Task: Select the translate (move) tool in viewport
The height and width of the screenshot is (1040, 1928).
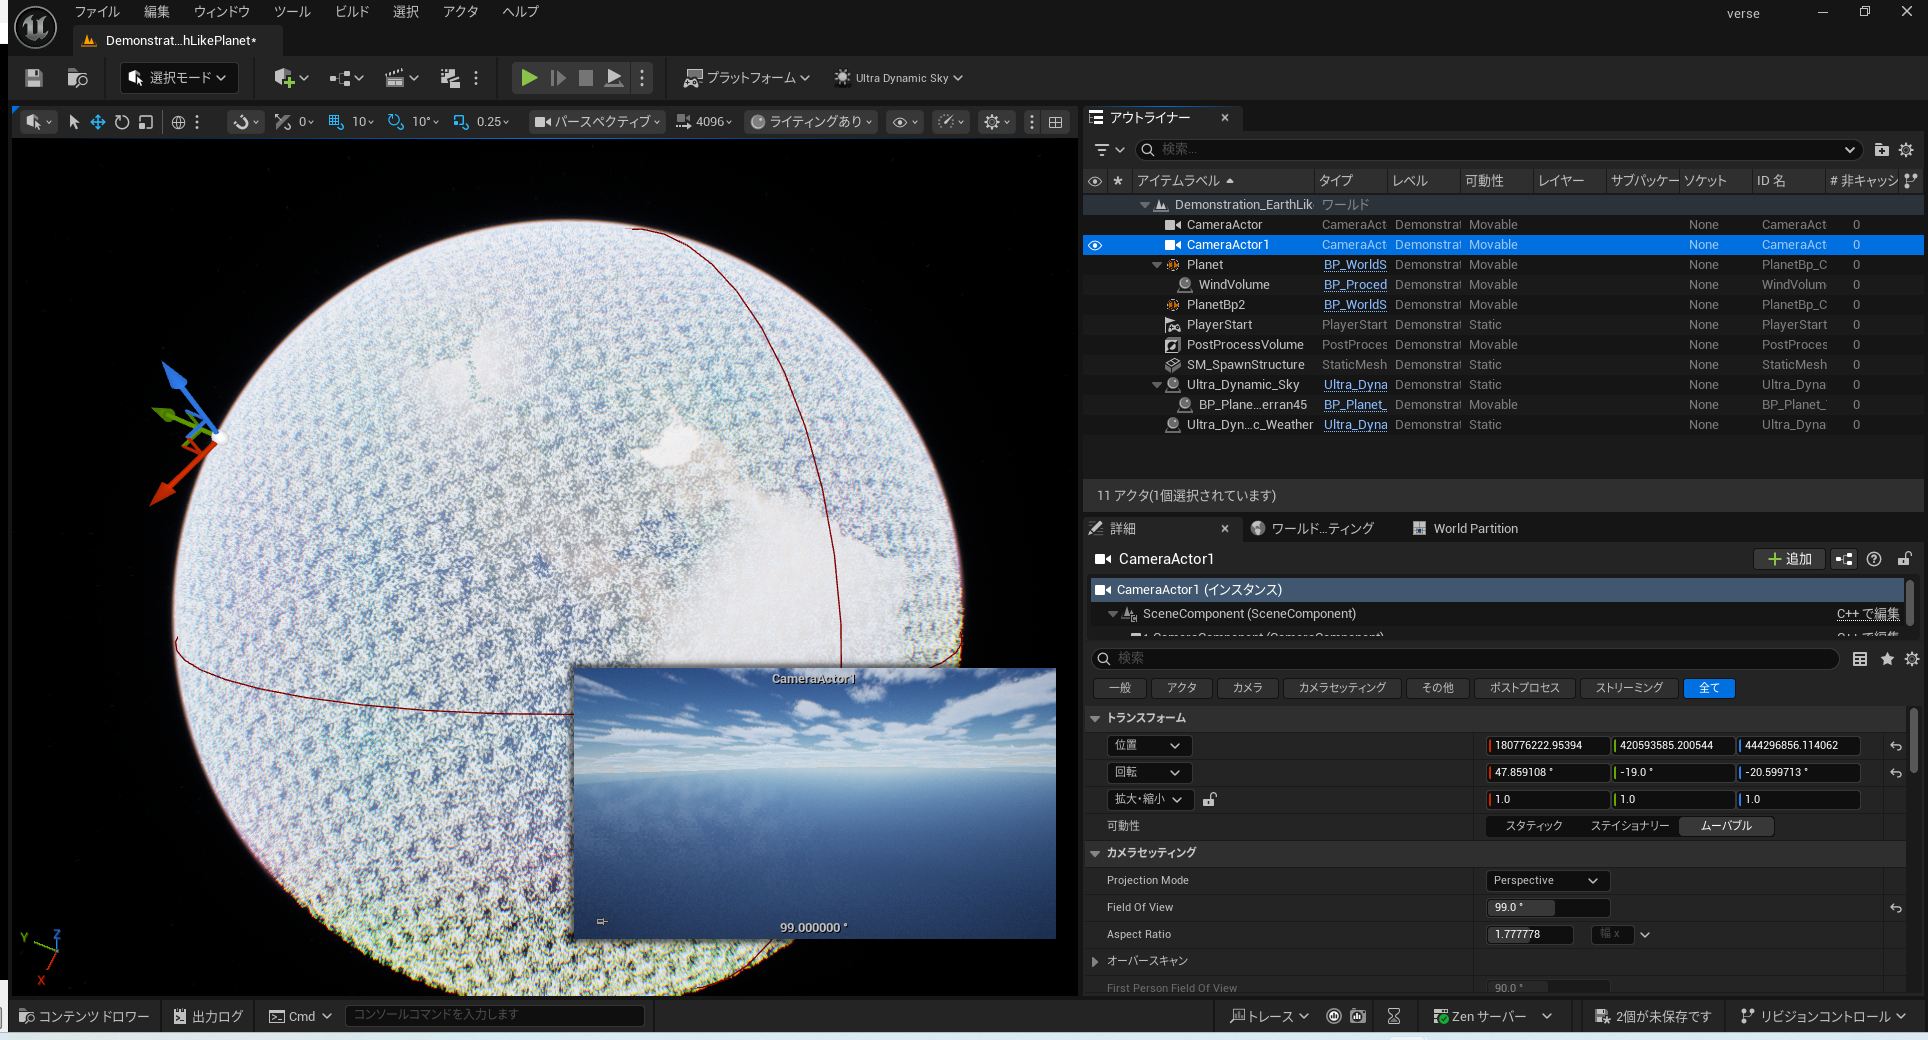Action: (x=98, y=122)
